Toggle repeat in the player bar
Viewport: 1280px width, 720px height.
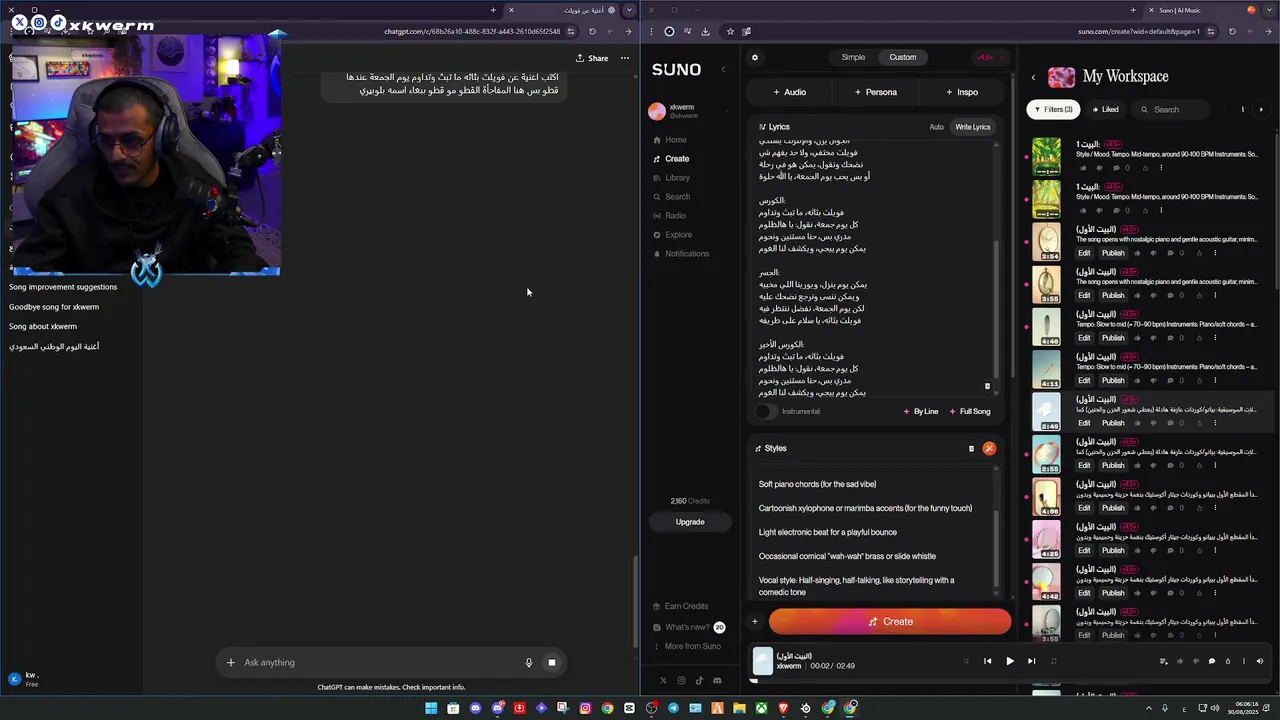(1053, 661)
